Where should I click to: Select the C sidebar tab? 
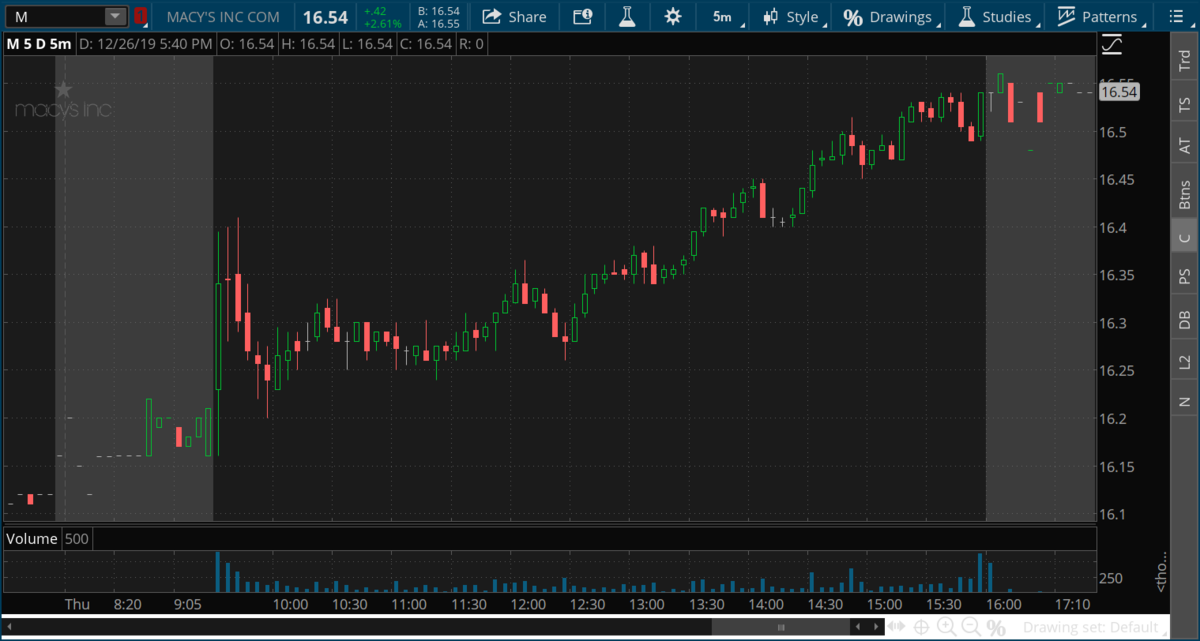coord(1185,237)
